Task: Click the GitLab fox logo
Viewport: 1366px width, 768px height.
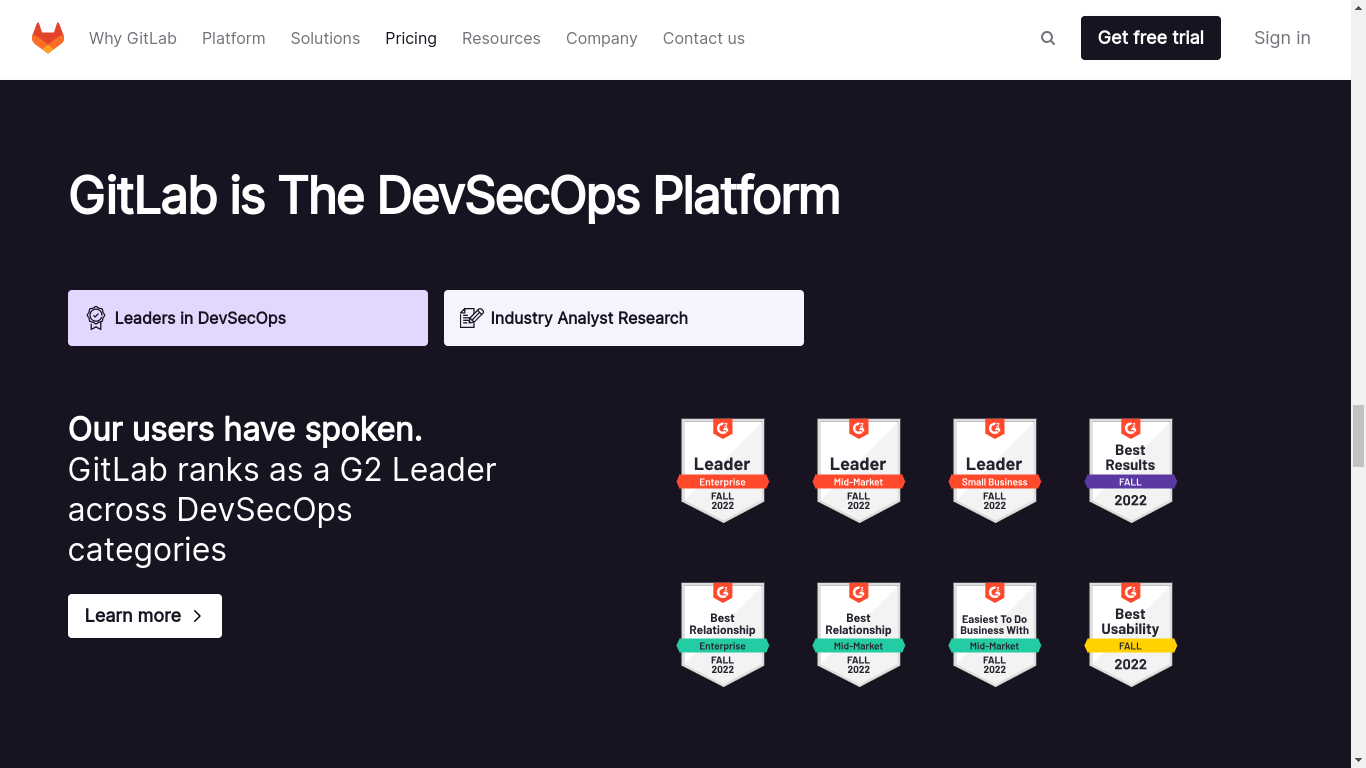Action: [48, 38]
